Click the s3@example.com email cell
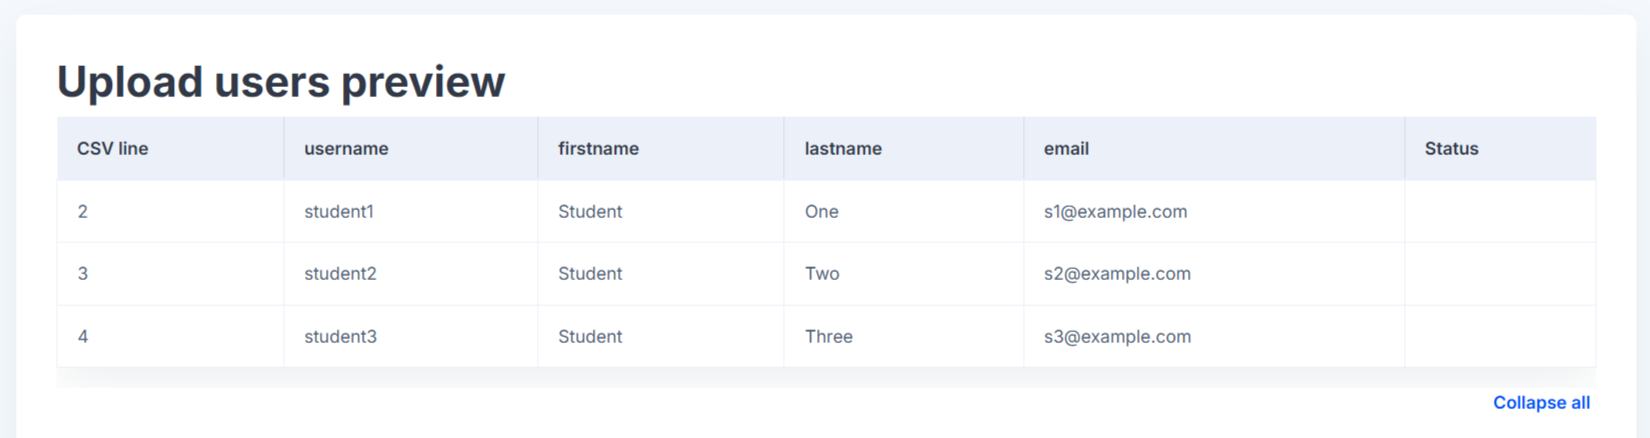Viewport: 1650px width, 438px height. click(x=1214, y=336)
